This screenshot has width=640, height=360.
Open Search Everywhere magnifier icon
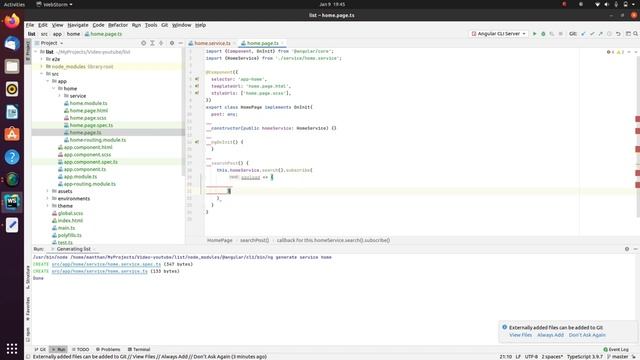[x=636, y=34]
